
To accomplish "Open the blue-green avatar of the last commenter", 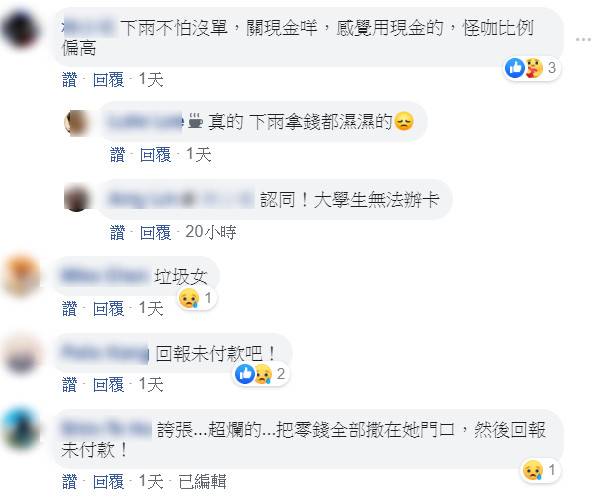I will pyautogui.click(x=21, y=429).
